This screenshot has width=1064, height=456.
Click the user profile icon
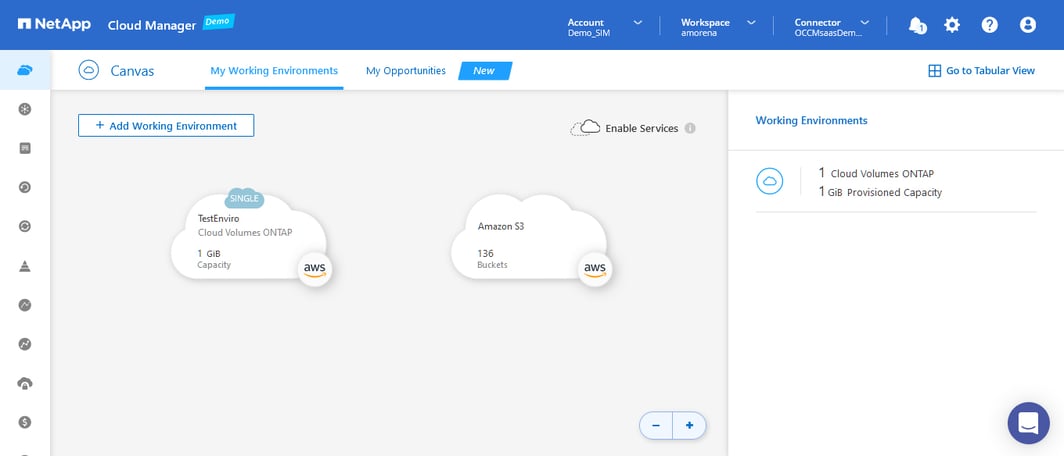[x=1027, y=25]
